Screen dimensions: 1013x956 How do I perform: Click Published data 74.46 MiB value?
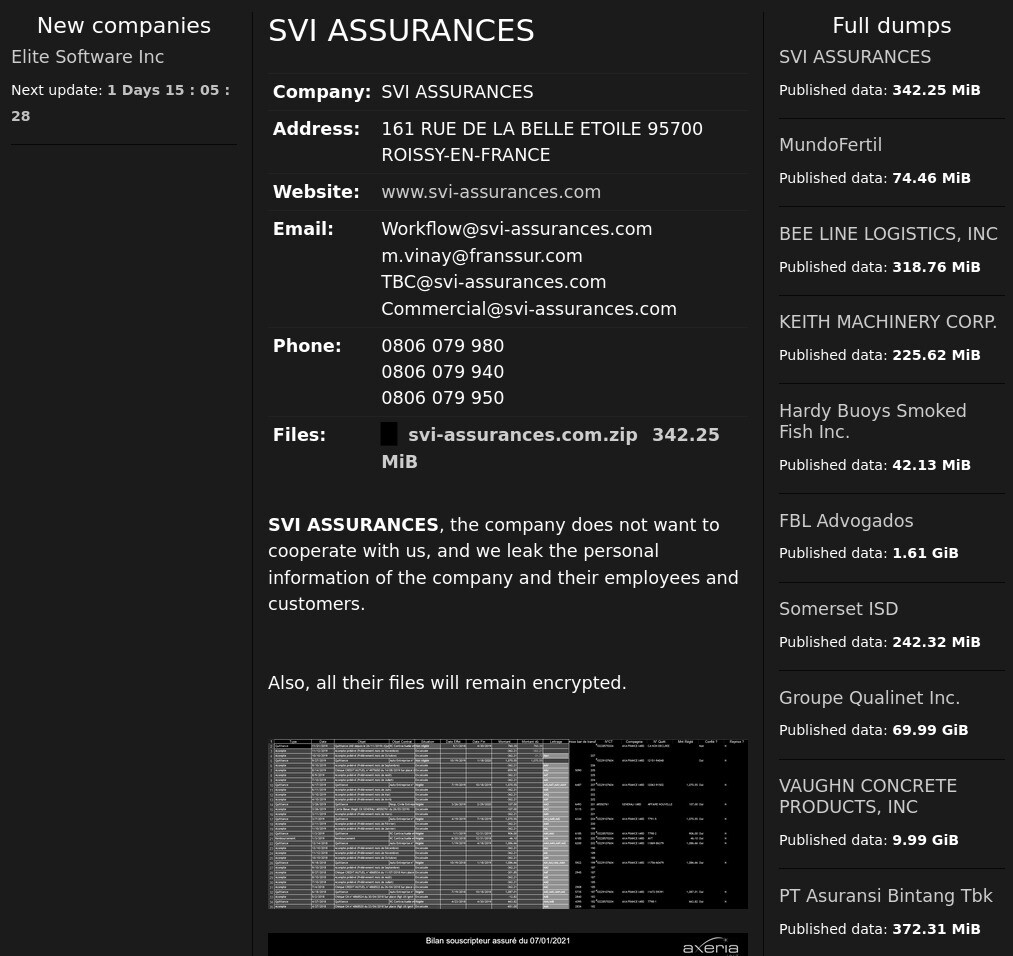coord(931,178)
